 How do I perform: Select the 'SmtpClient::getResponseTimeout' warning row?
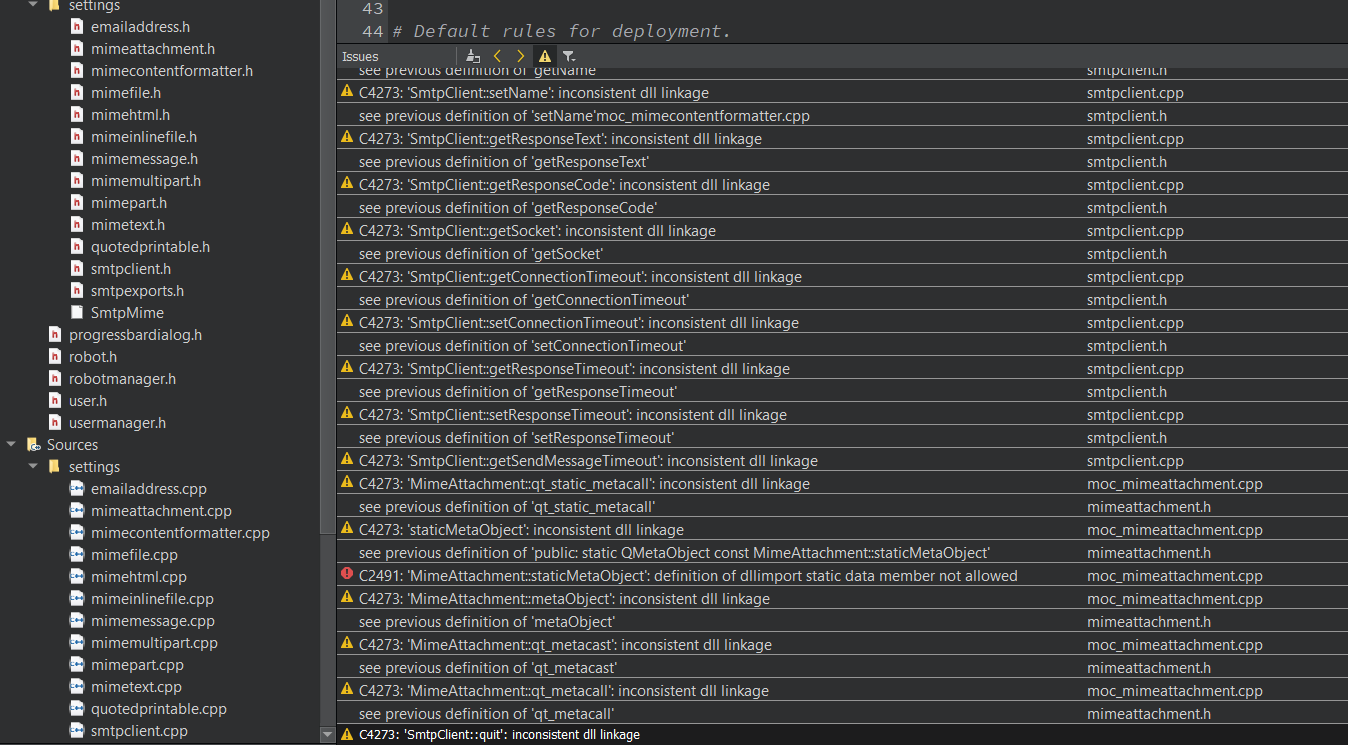(x=842, y=369)
